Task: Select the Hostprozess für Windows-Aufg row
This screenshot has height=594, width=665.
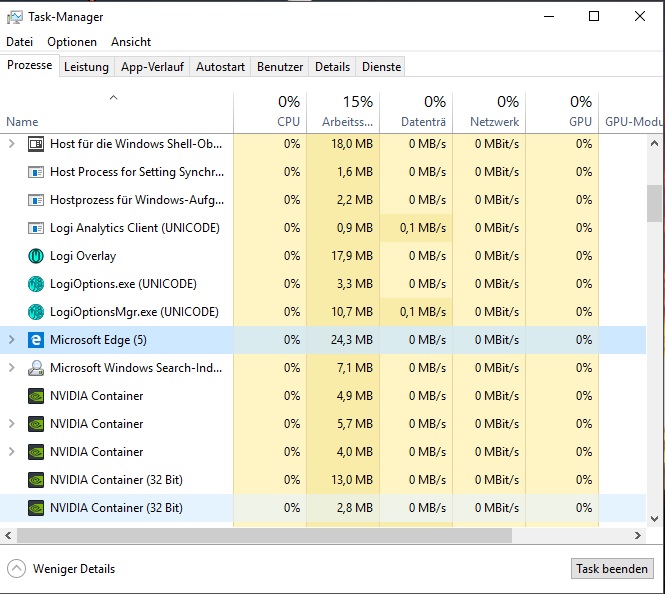Action: [x=323, y=200]
